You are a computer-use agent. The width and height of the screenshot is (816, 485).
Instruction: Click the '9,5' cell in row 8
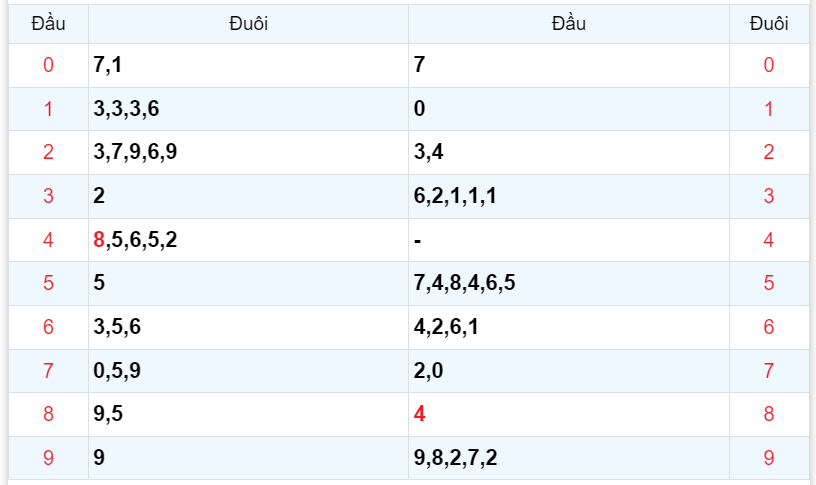pyautogui.click(x=107, y=414)
